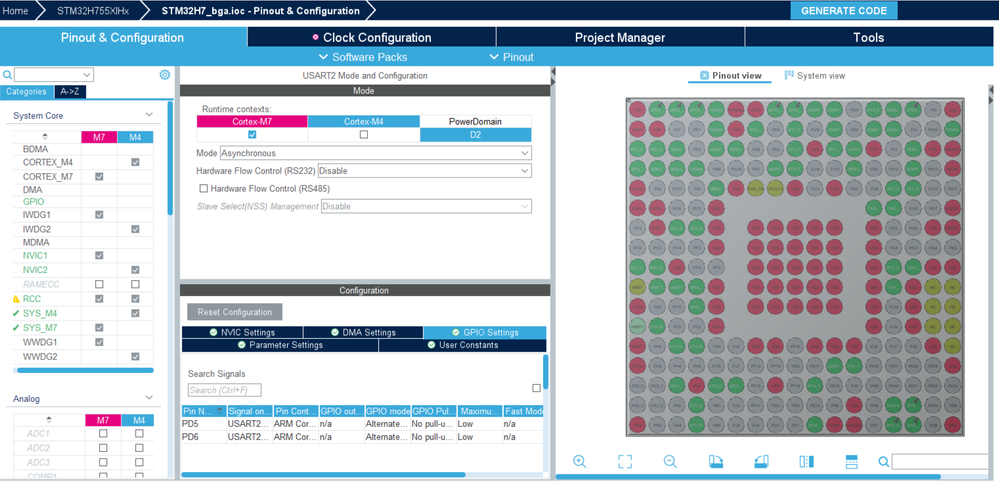Open the Tools tab
Image resolution: width=999 pixels, height=481 pixels.
(868, 38)
